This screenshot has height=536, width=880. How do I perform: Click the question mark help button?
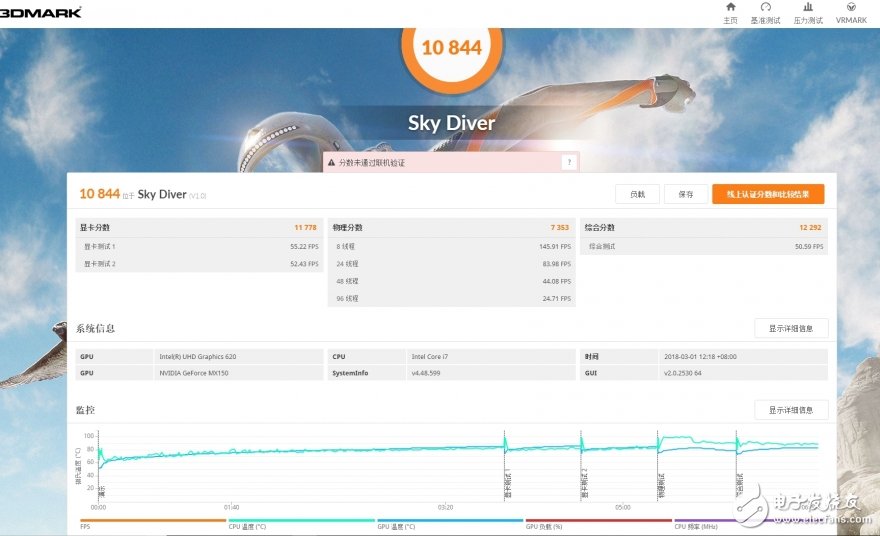click(x=569, y=162)
